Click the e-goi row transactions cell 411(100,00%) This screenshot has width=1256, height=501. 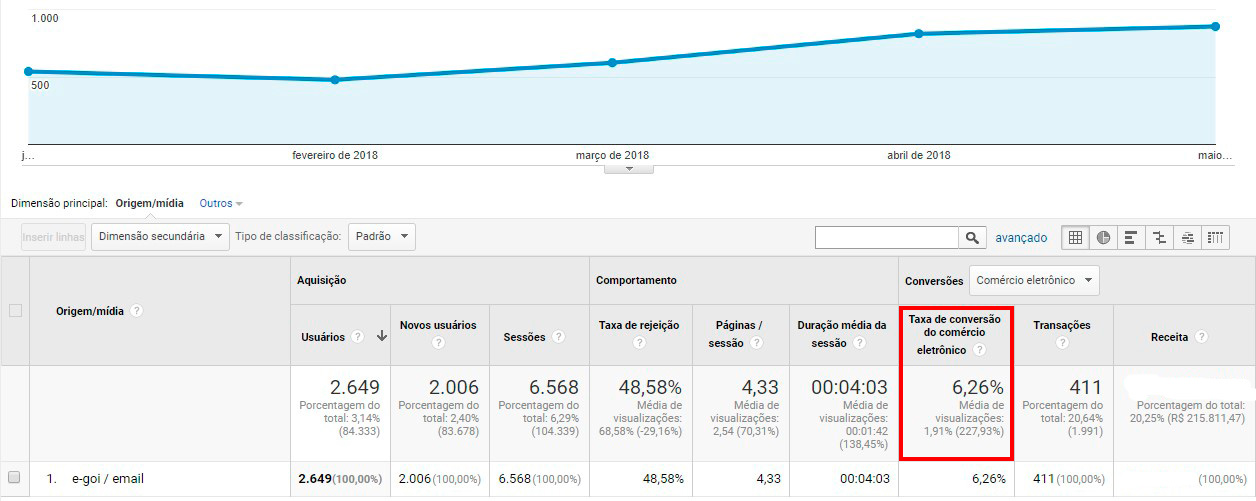click(1067, 479)
